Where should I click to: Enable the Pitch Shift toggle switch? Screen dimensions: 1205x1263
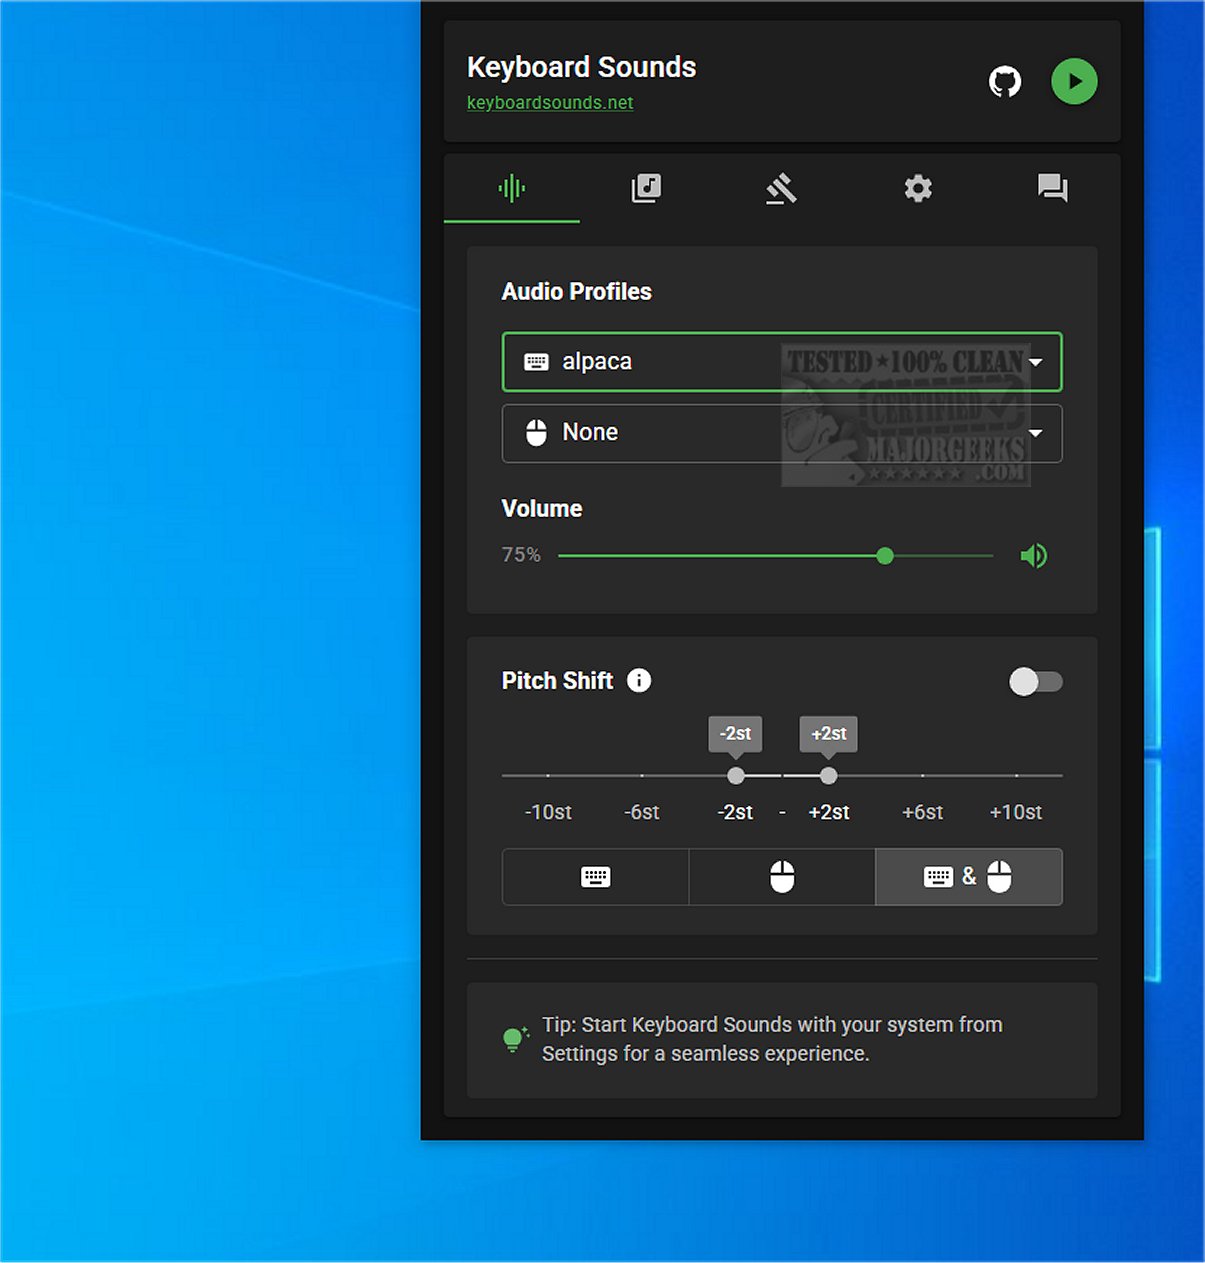[1035, 682]
